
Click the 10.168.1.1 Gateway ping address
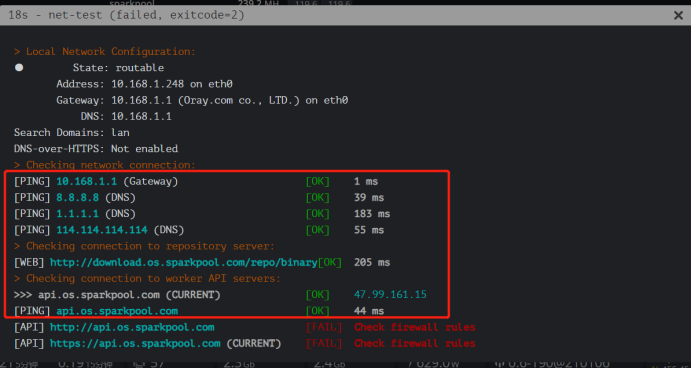[x=86, y=181]
